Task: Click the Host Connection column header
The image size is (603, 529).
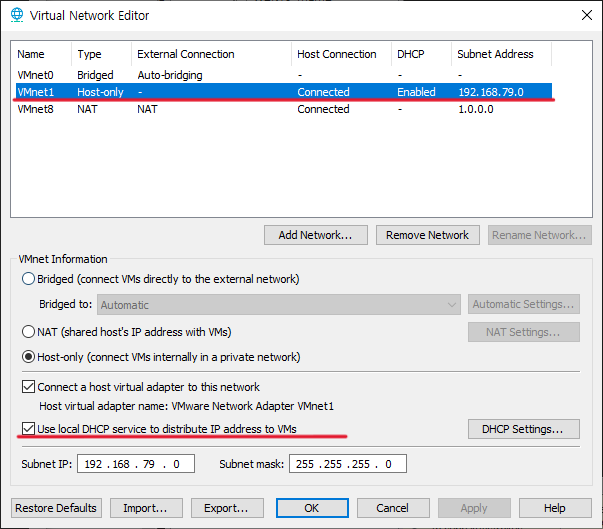Action: click(341, 54)
